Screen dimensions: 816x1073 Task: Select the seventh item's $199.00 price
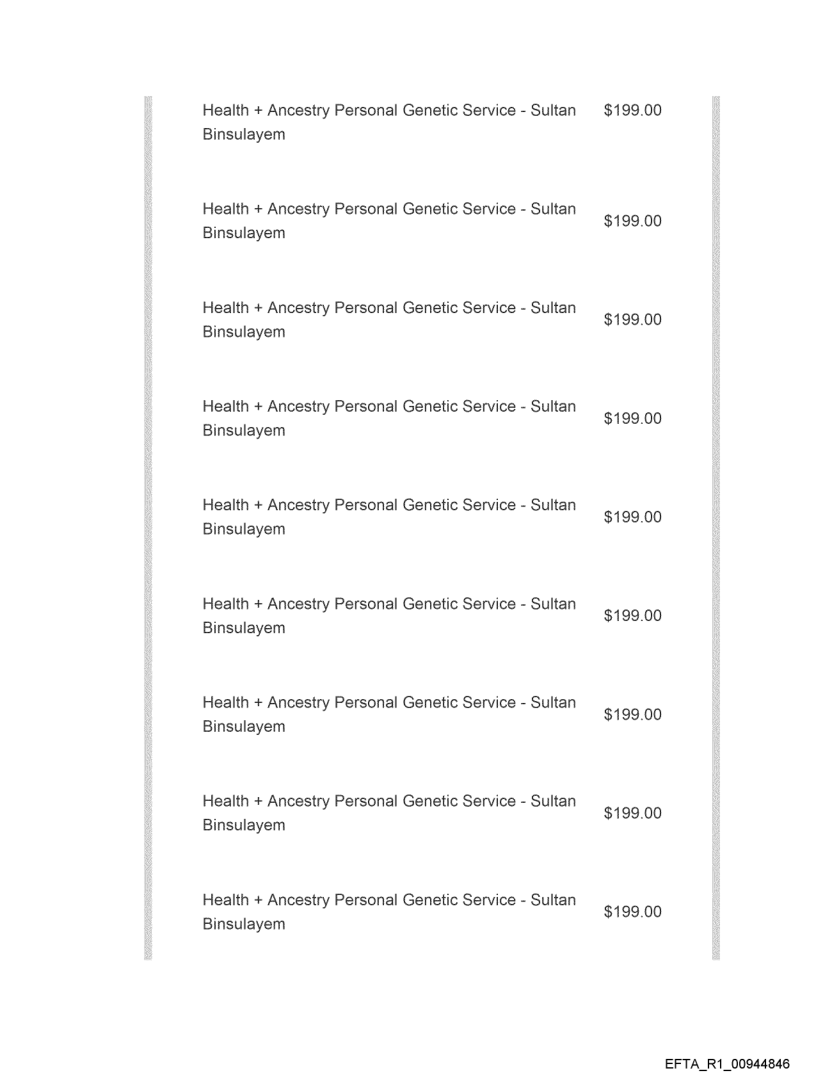click(632, 715)
